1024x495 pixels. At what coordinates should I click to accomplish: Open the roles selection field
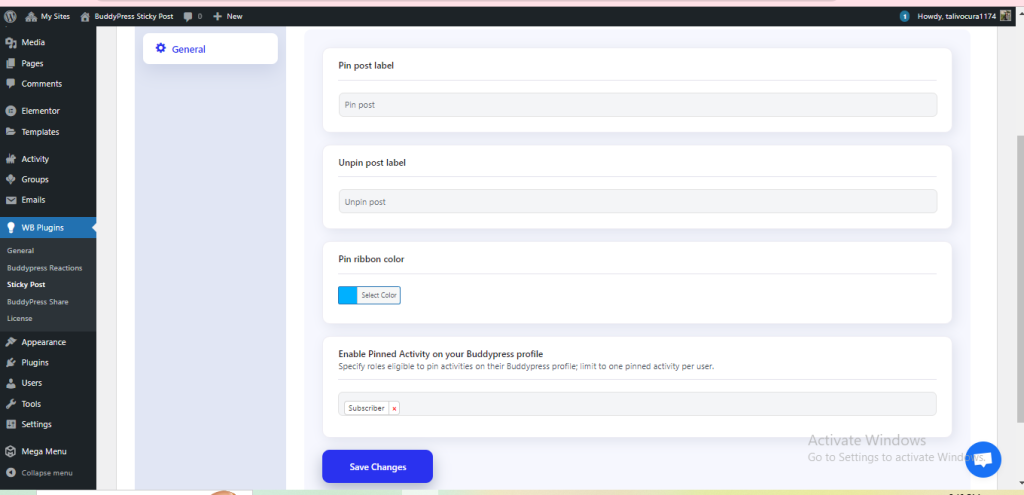pos(660,404)
